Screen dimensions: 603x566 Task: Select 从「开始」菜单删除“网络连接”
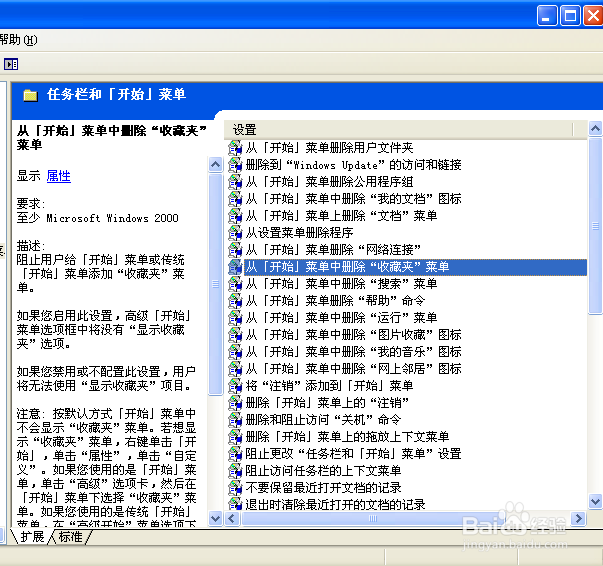333,250
